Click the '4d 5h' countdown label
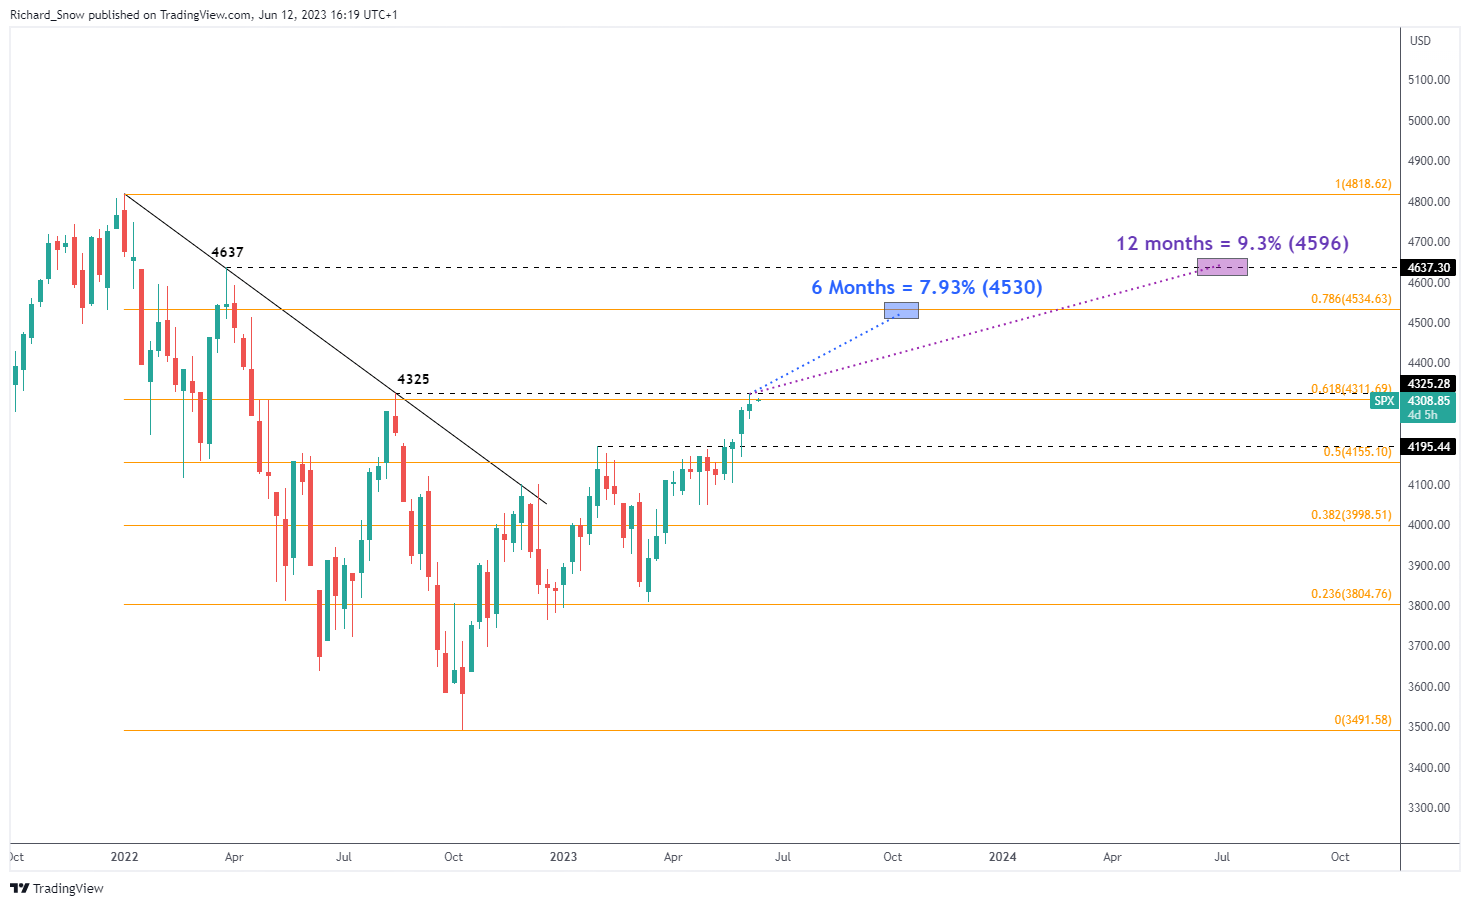1470x906 pixels. [x=1423, y=415]
